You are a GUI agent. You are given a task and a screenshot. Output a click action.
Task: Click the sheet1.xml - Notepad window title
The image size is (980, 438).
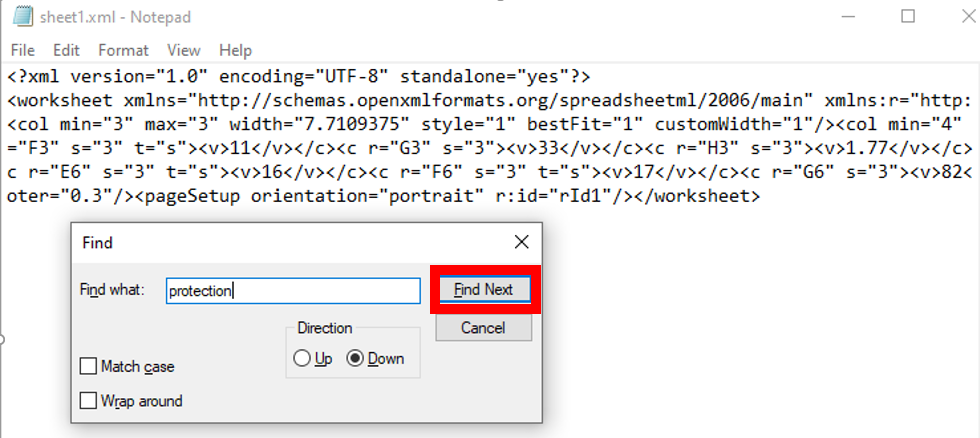pos(115,17)
